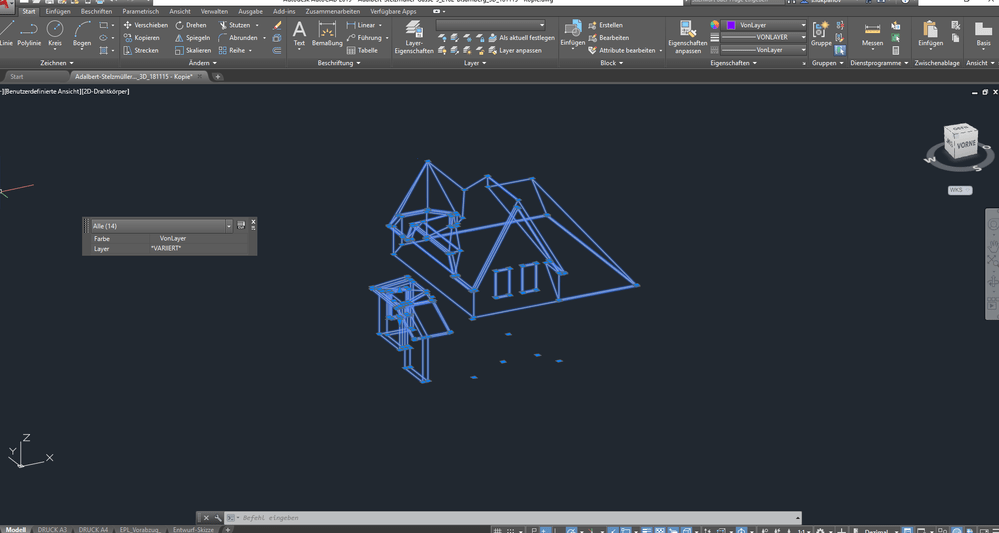The width and height of the screenshot is (999, 533).
Task: Select the Bogen arc tool
Action: [82, 33]
